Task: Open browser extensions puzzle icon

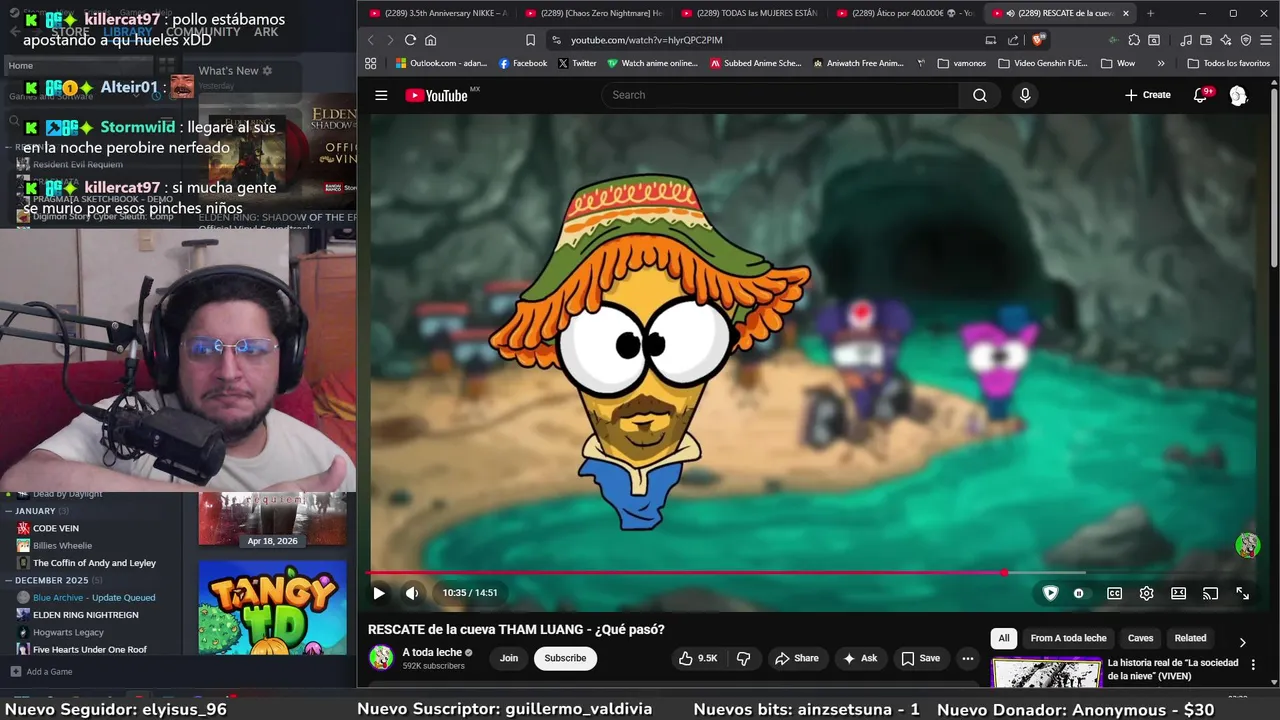Action: (1134, 40)
